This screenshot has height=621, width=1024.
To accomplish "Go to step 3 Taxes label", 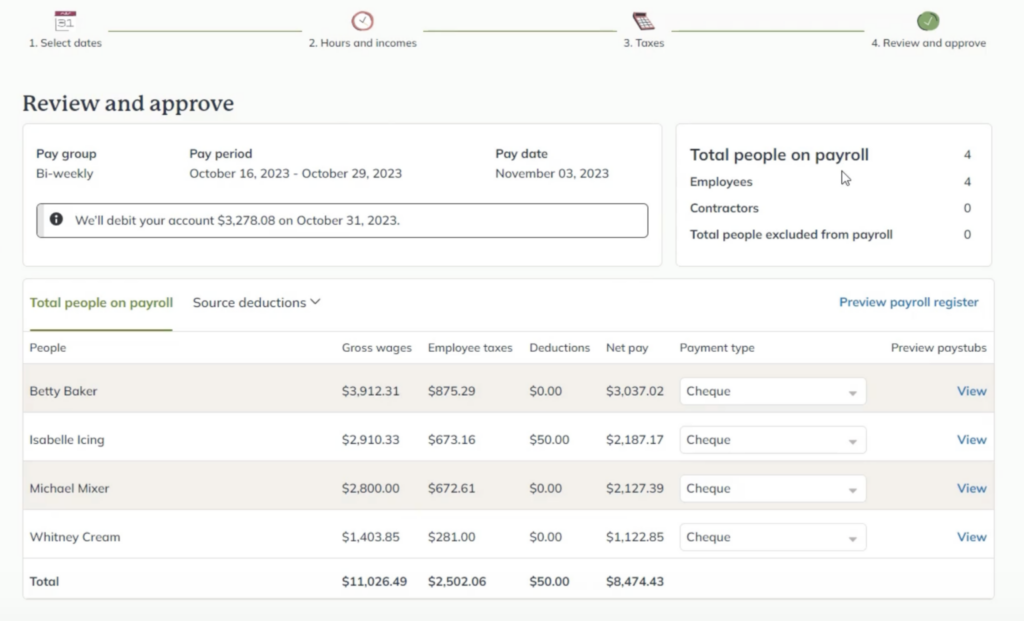I will (643, 43).
